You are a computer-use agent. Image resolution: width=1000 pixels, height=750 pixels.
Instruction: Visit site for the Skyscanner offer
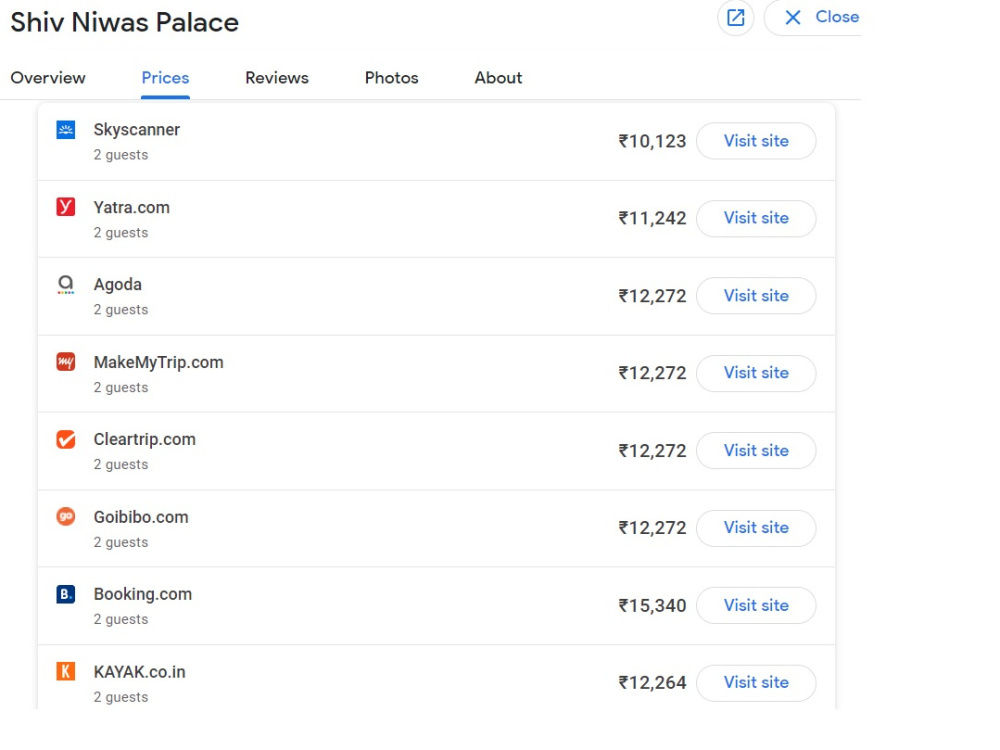click(x=756, y=141)
